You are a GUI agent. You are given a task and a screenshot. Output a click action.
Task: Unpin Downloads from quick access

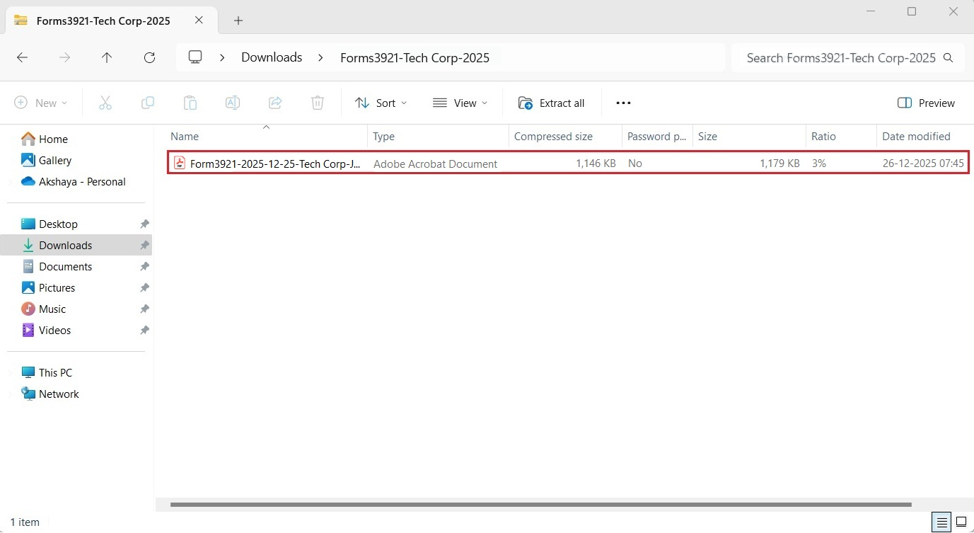coord(144,245)
